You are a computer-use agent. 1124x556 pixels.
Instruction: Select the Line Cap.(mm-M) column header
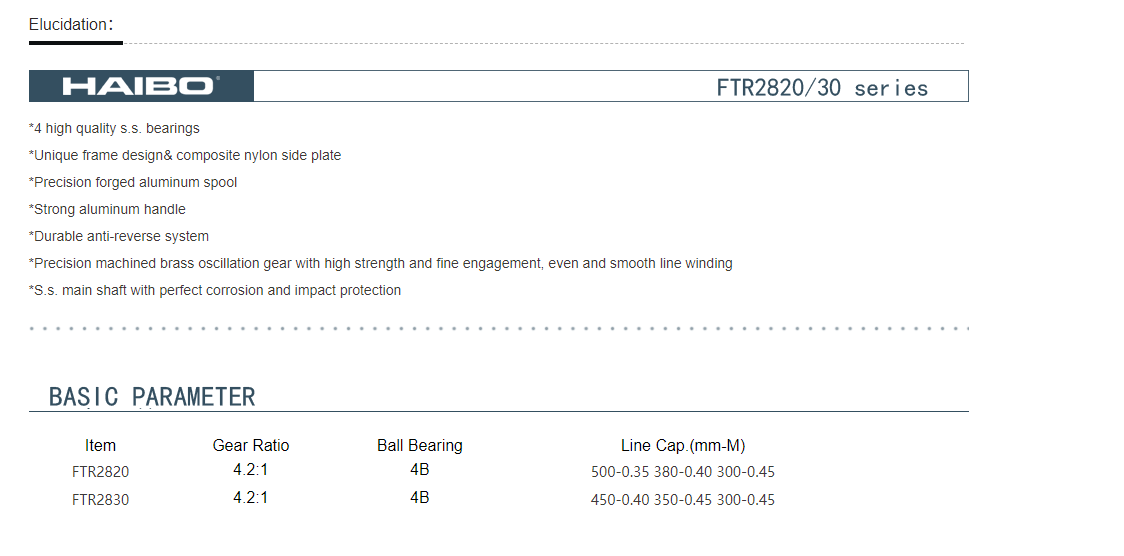[683, 446]
